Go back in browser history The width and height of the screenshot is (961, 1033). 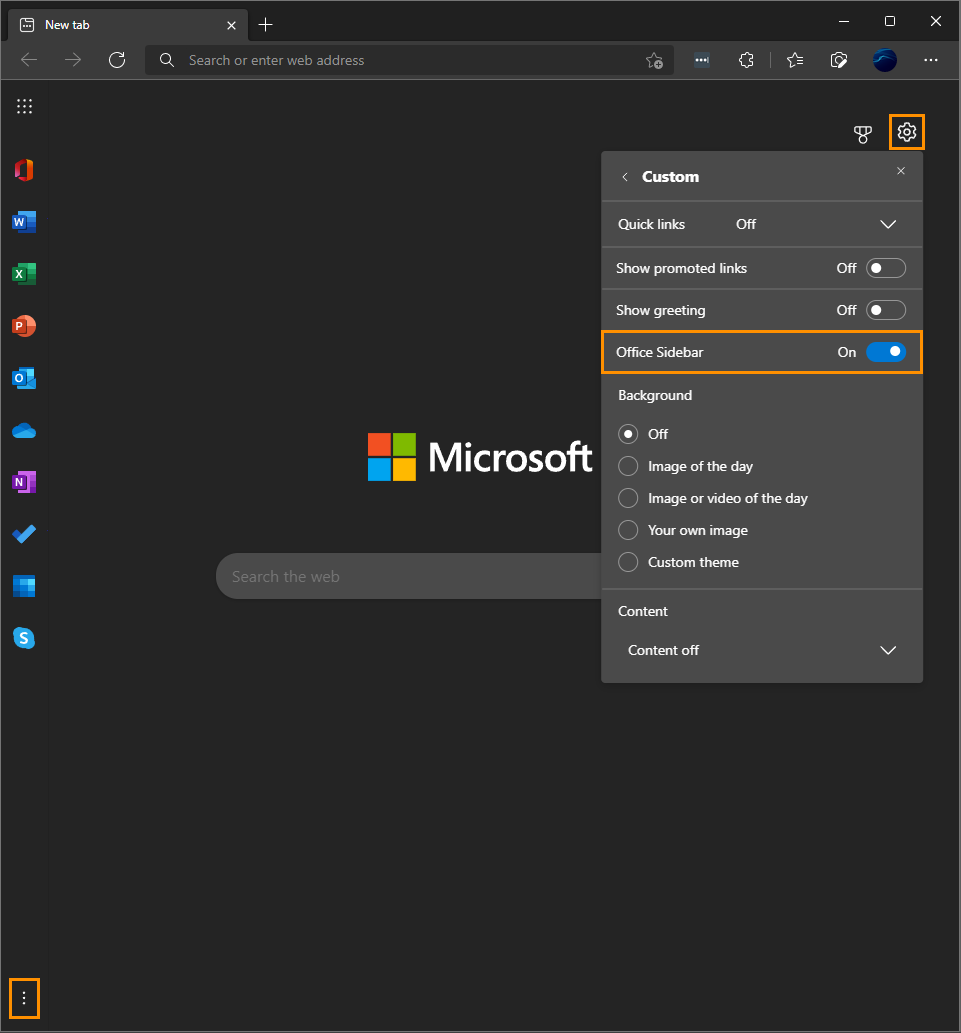[x=29, y=61]
